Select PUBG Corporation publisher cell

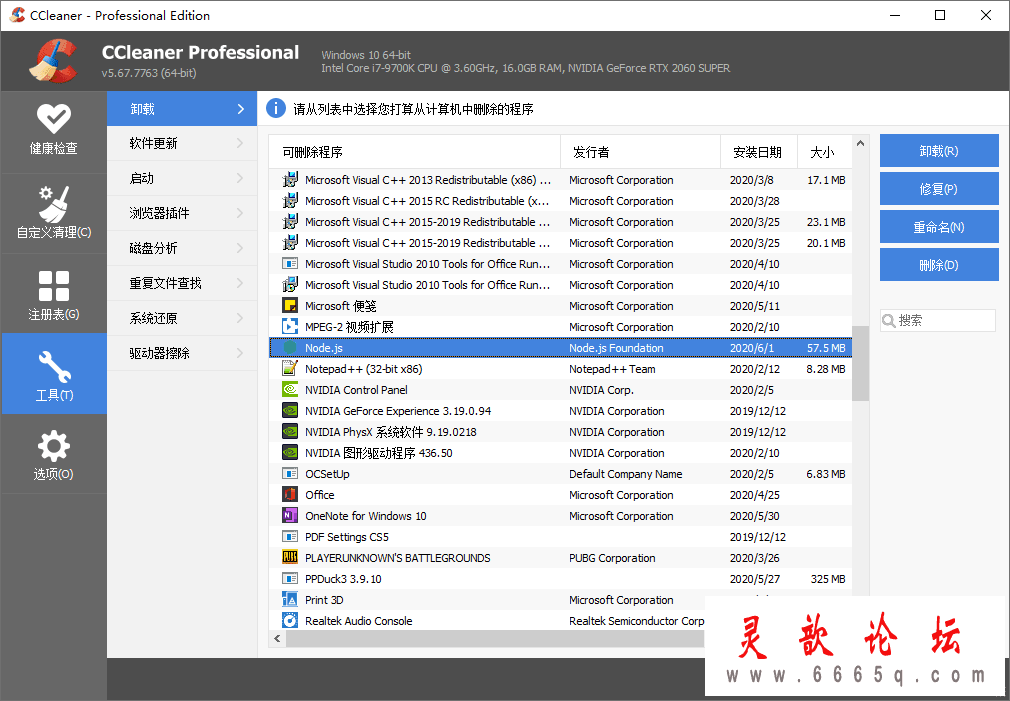point(612,558)
